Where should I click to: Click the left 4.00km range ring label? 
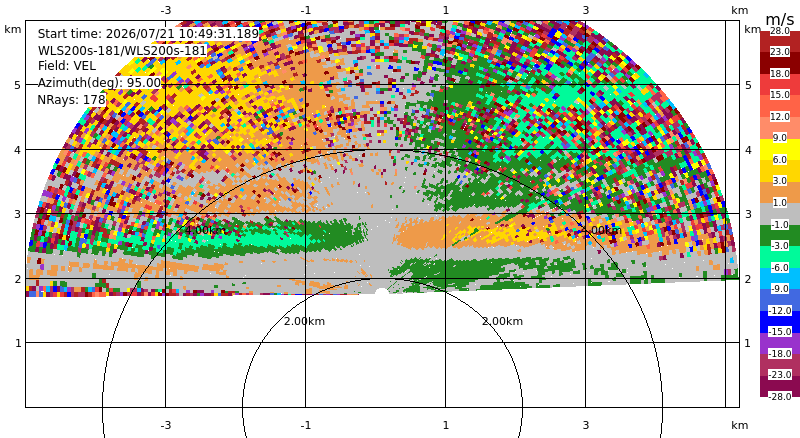[x=205, y=230]
